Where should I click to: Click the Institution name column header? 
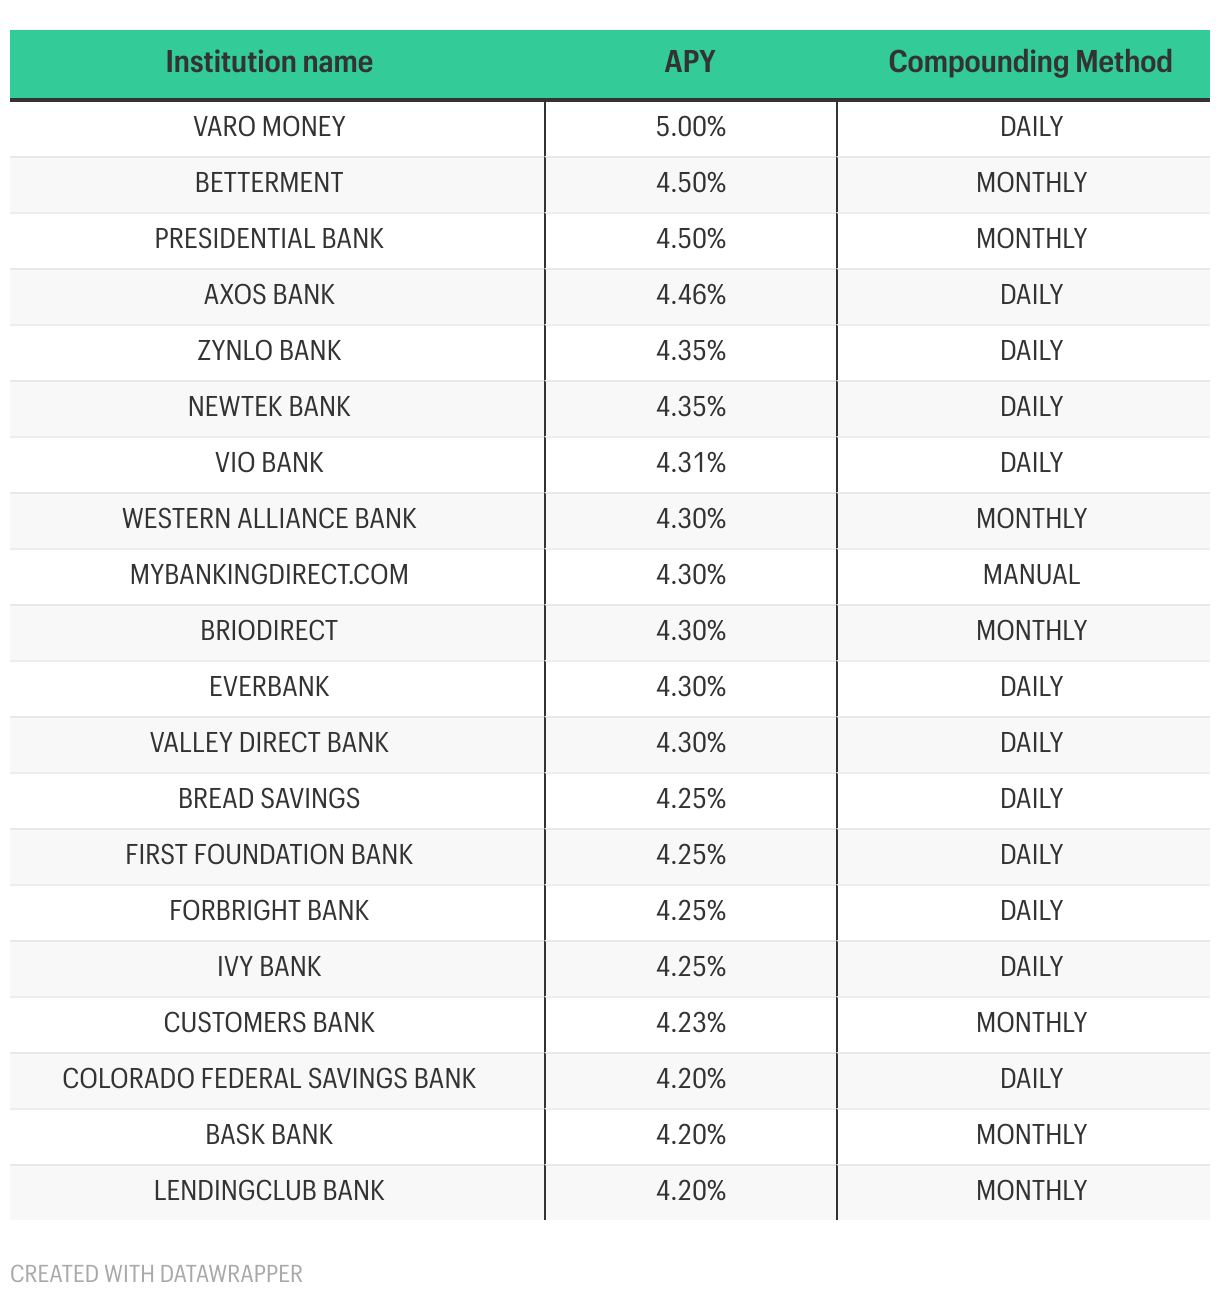click(x=269, y=62)
